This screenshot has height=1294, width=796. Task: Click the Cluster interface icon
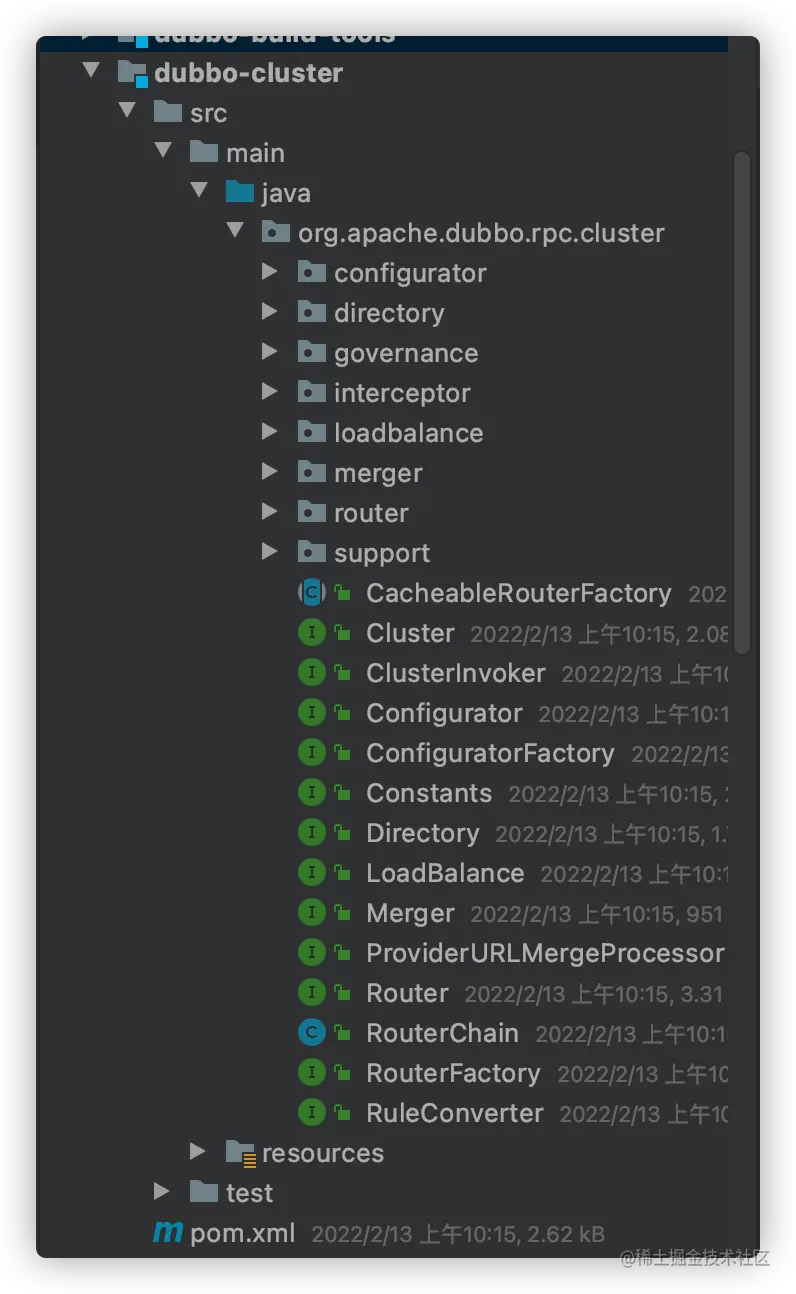[312, 633]
